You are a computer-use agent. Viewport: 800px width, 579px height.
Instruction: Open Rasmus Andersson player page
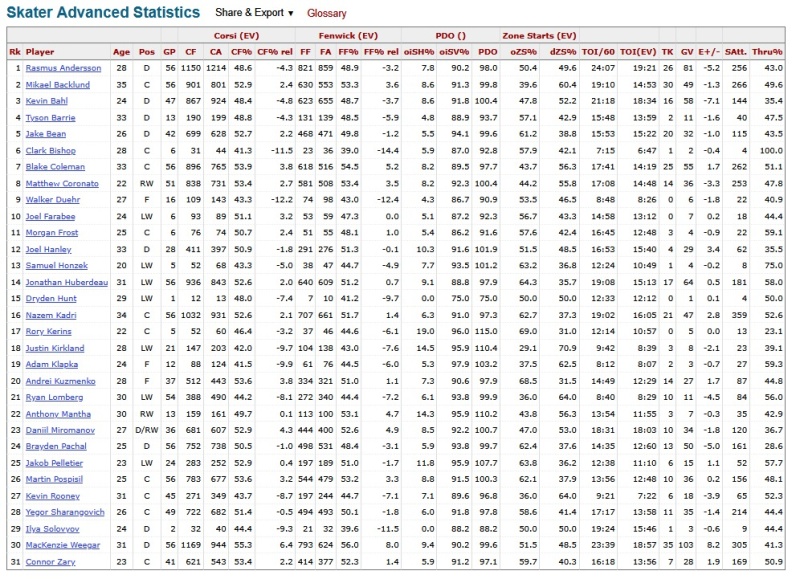63,68
